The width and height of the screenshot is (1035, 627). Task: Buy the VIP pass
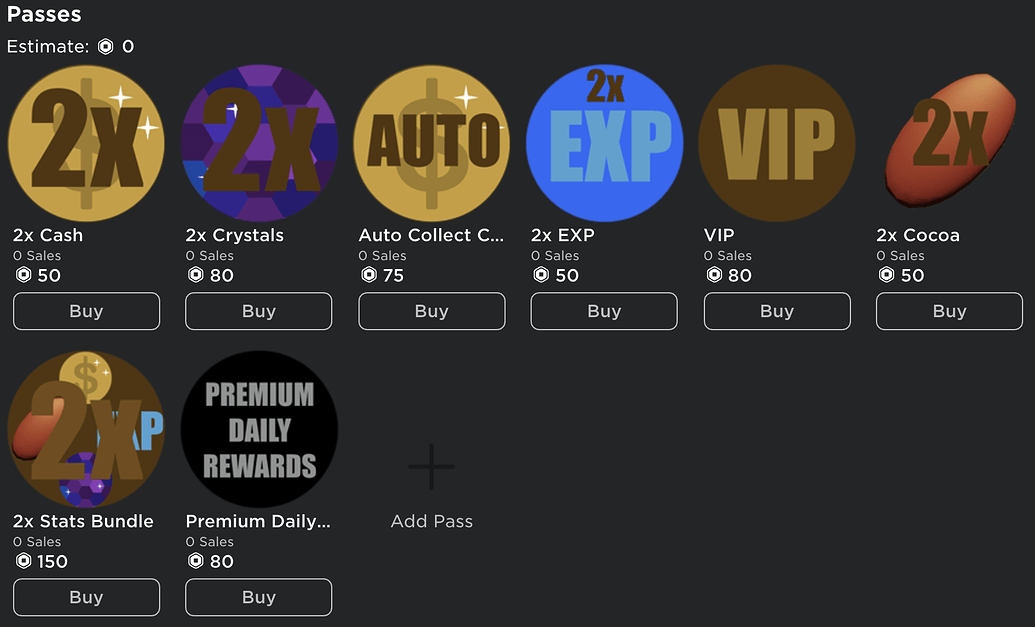coord(777,311)
